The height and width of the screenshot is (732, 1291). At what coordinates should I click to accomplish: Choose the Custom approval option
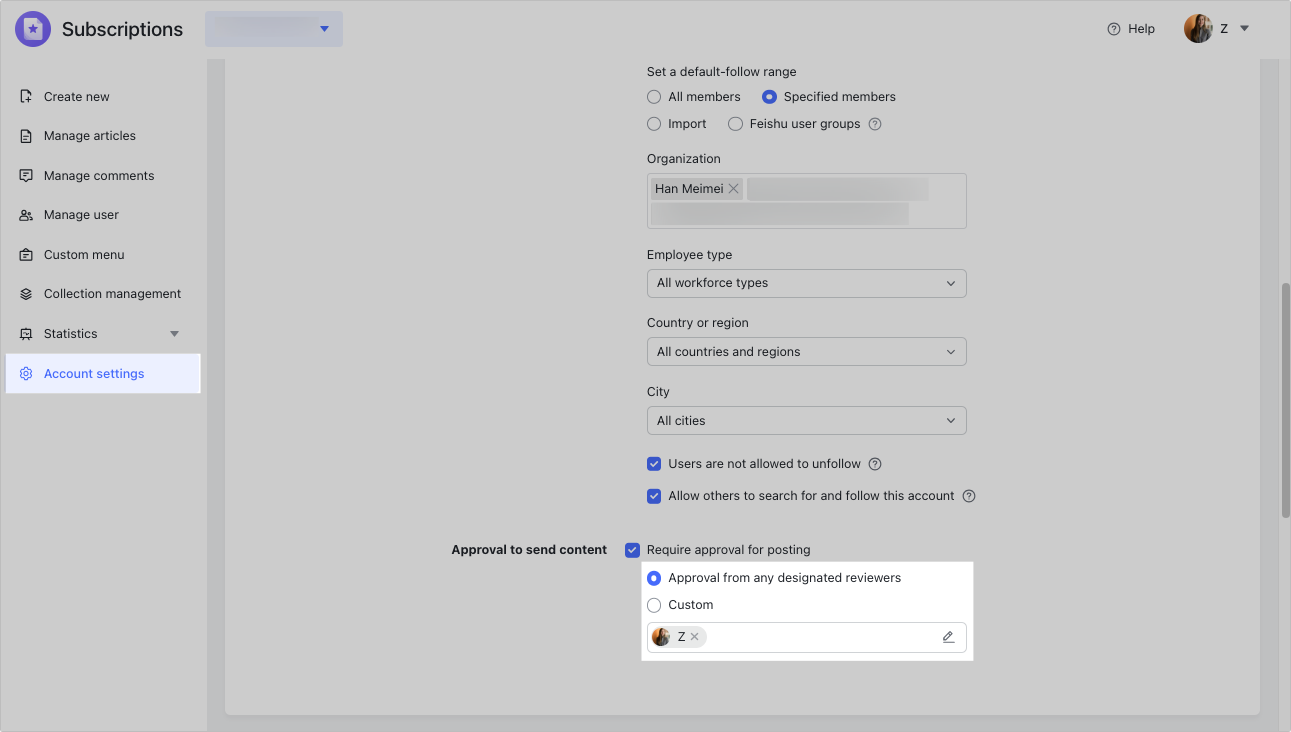tap(653, 604)
